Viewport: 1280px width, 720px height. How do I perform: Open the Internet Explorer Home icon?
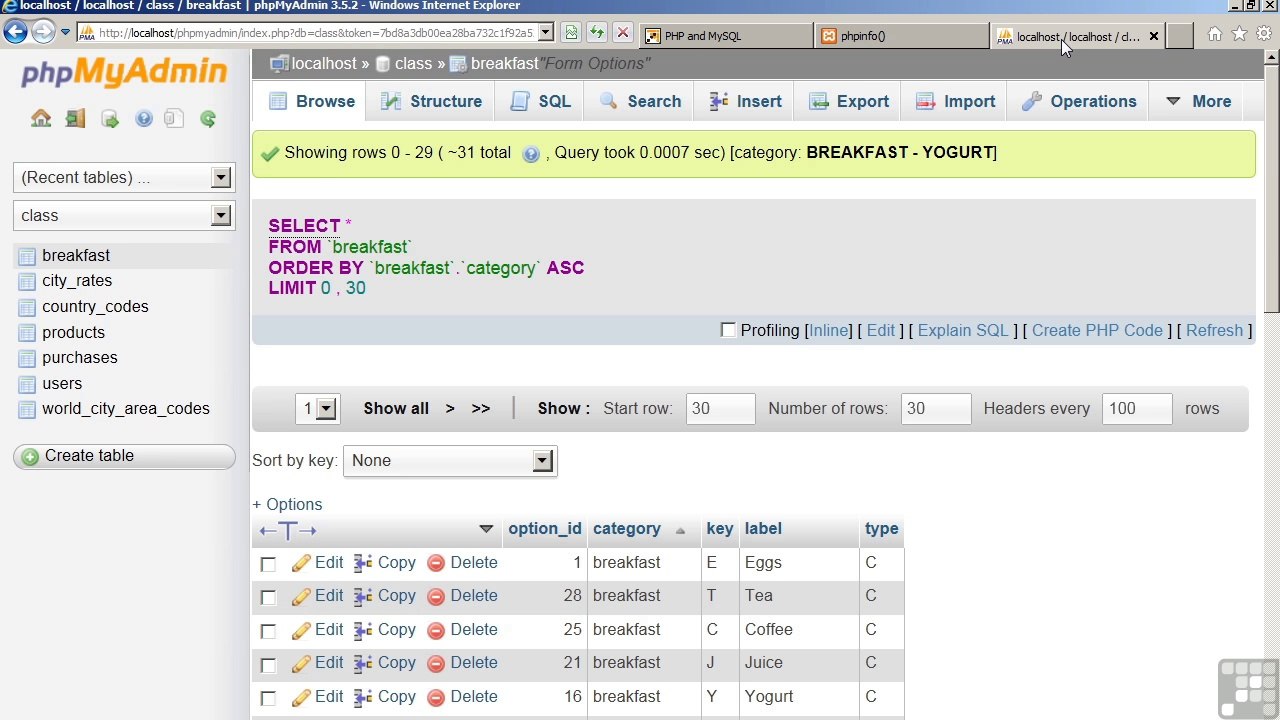coord(1214,35)
